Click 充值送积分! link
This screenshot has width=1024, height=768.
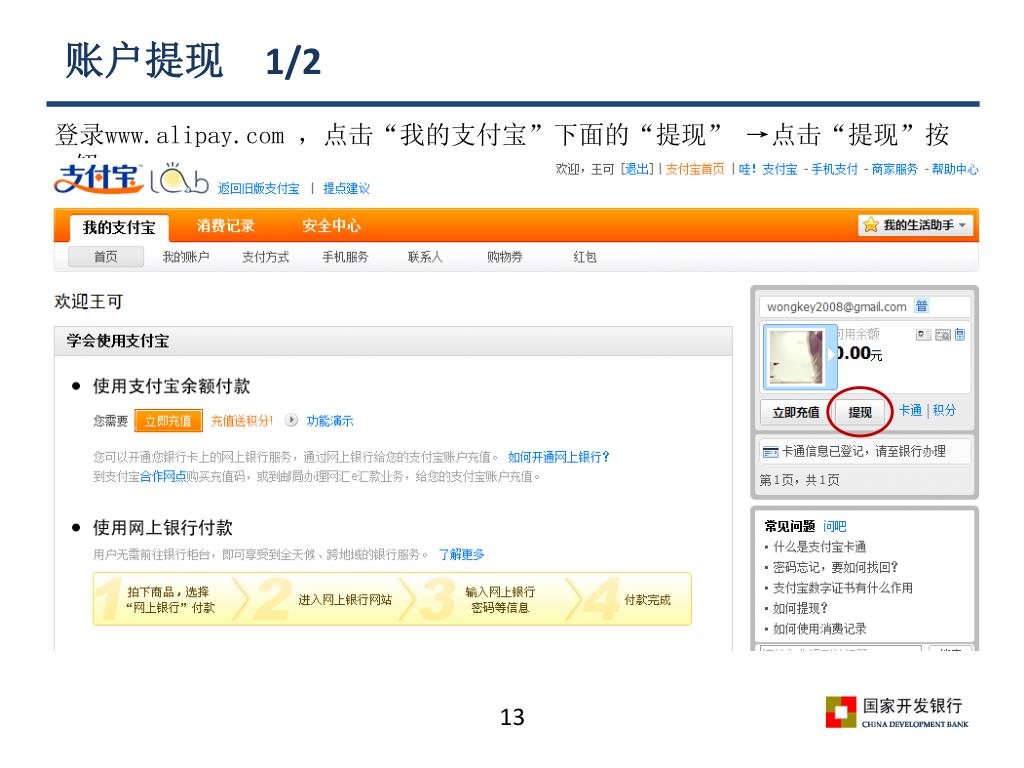[241, 421]
